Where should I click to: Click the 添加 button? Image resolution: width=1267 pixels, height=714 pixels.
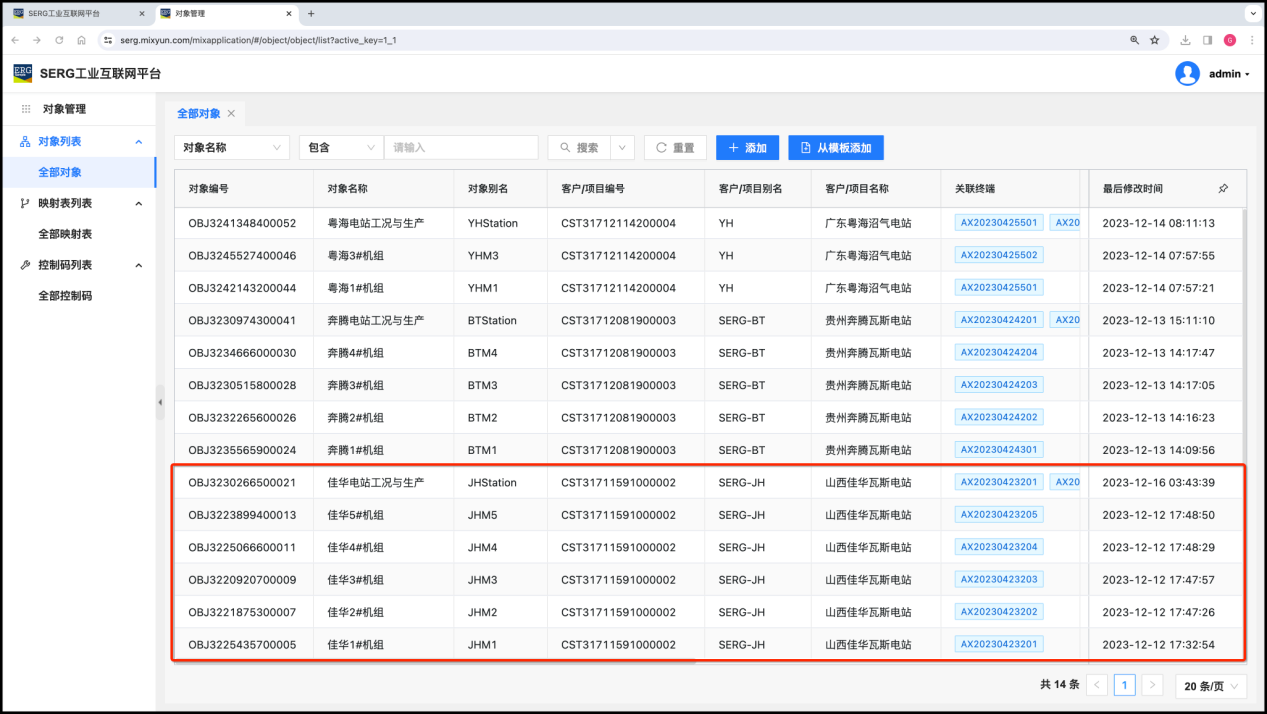[746, 148]
